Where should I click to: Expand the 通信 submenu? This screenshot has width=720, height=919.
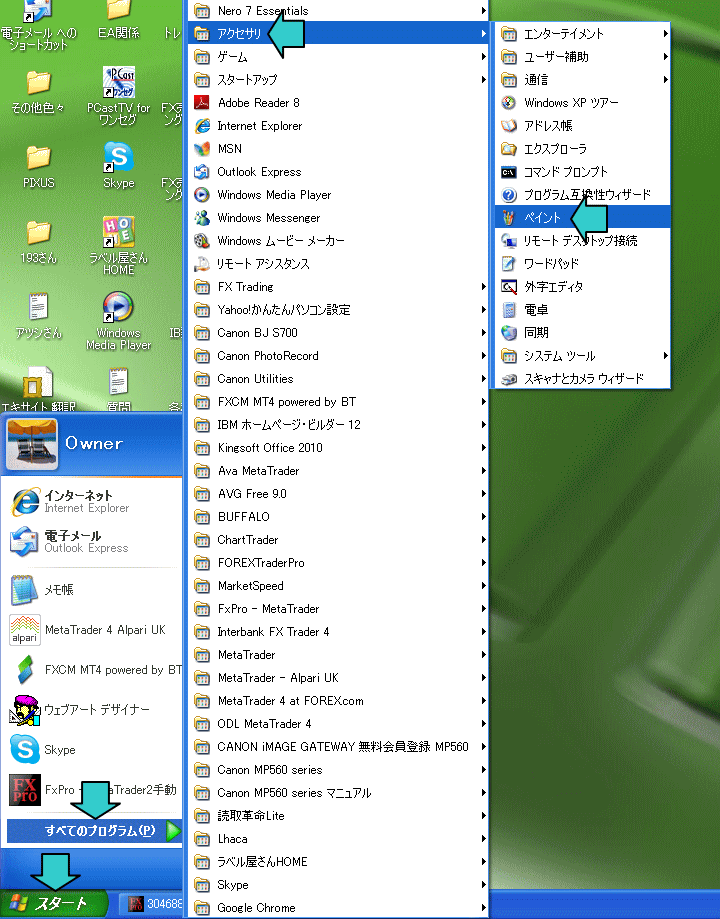coord(582,79)
